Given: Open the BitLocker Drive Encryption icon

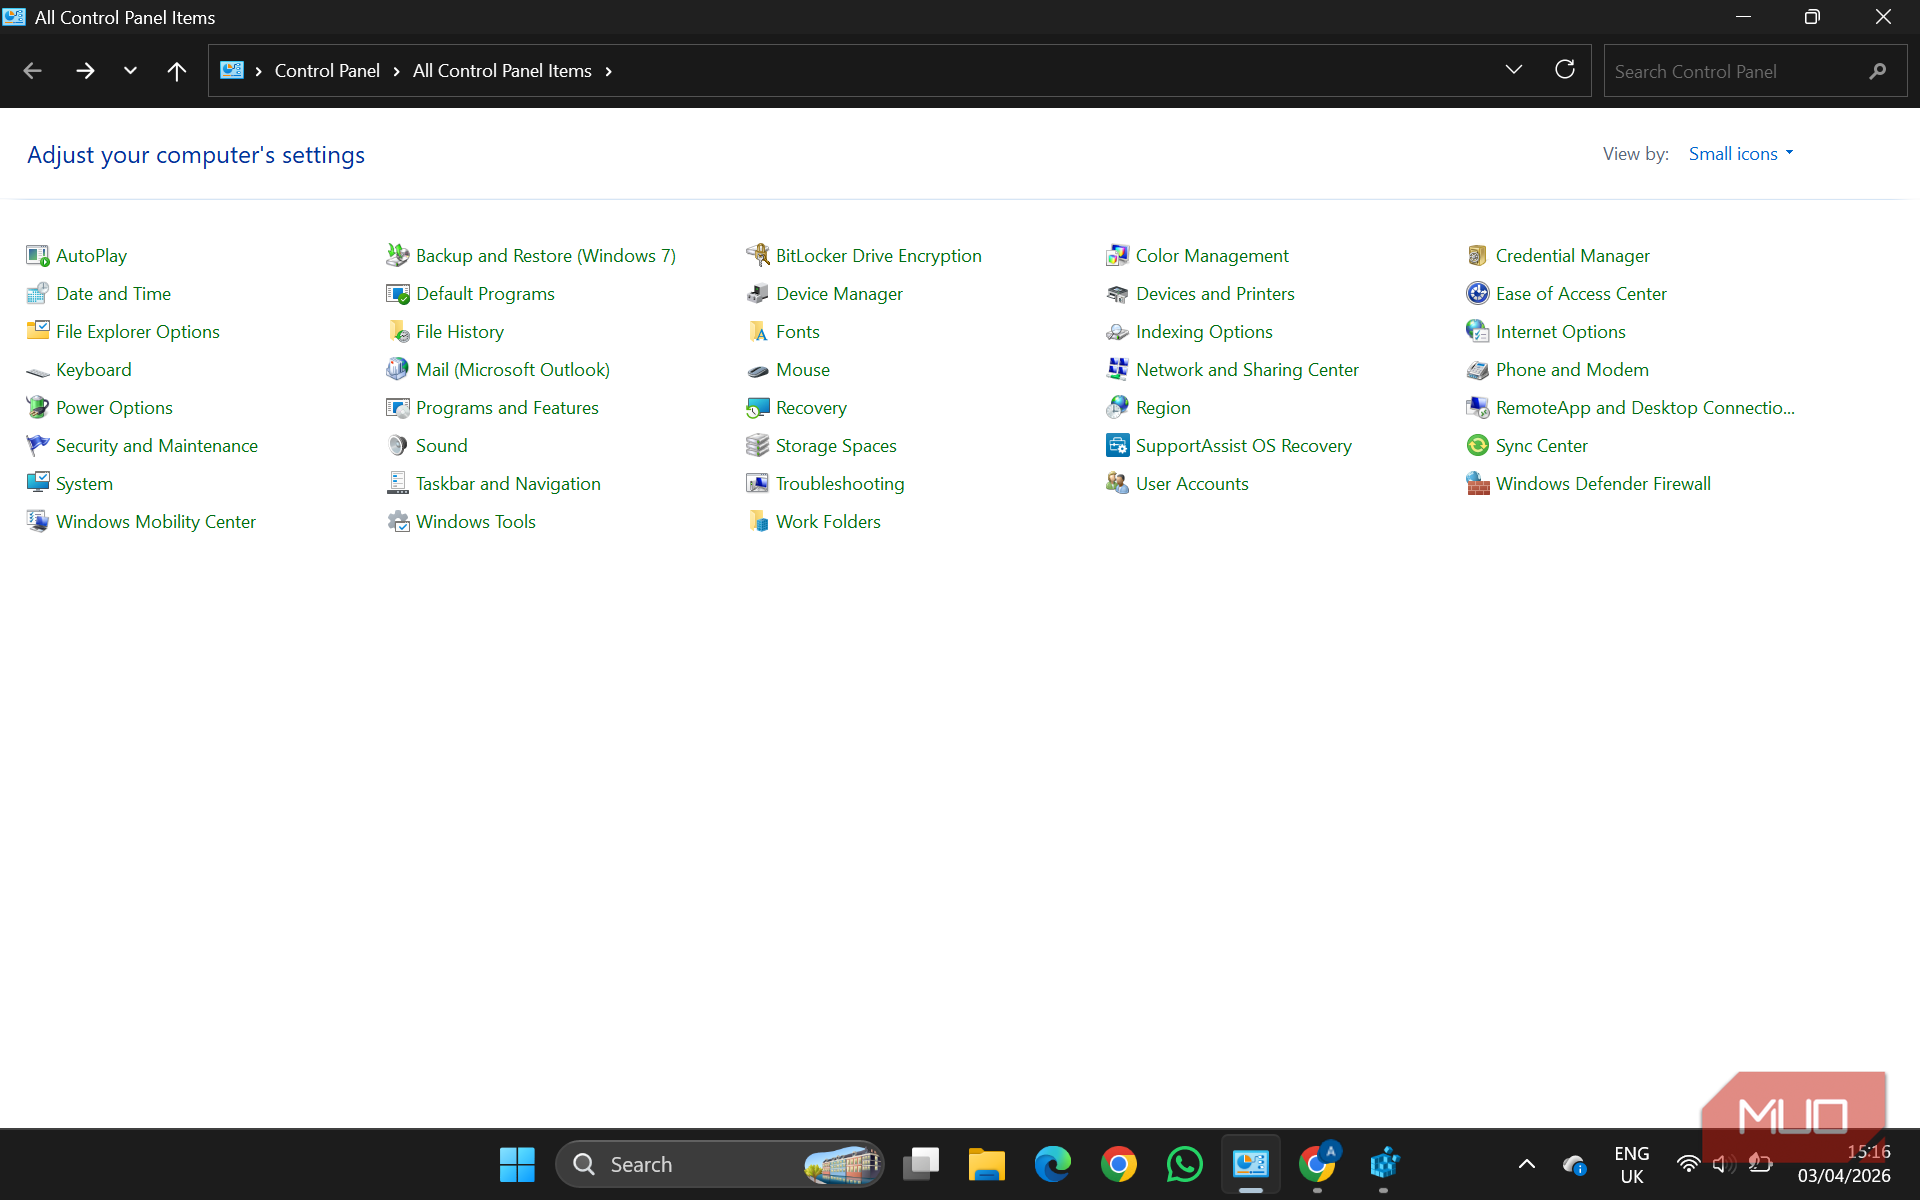Looking at the screenshot, I should (x=758, y=256).
